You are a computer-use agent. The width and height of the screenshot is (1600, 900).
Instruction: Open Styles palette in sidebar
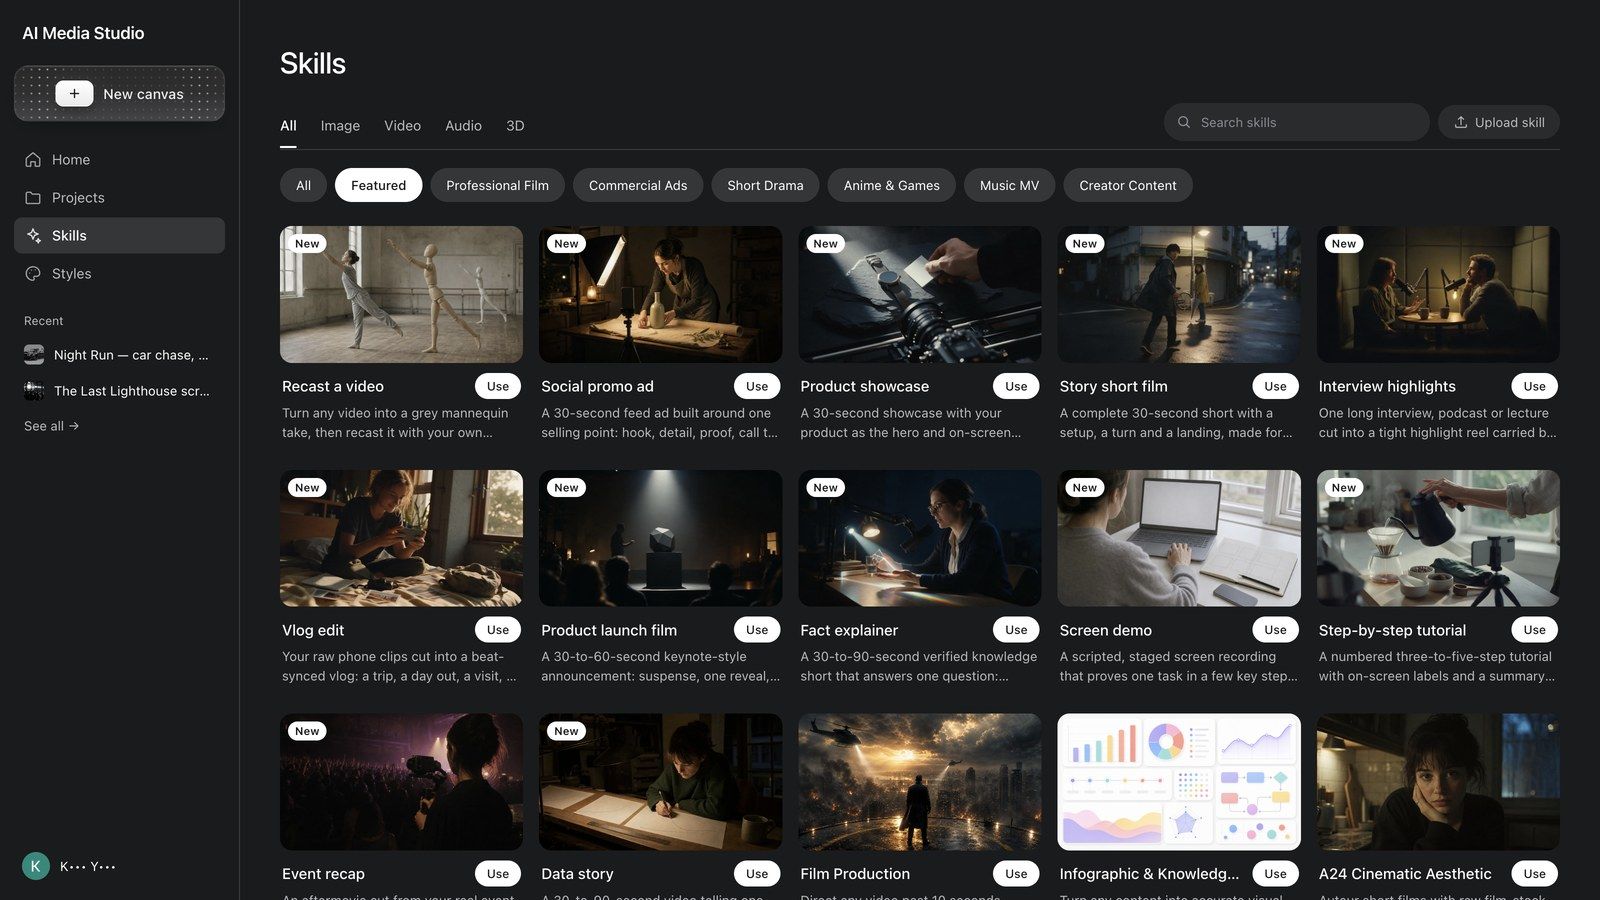(119, 274)
